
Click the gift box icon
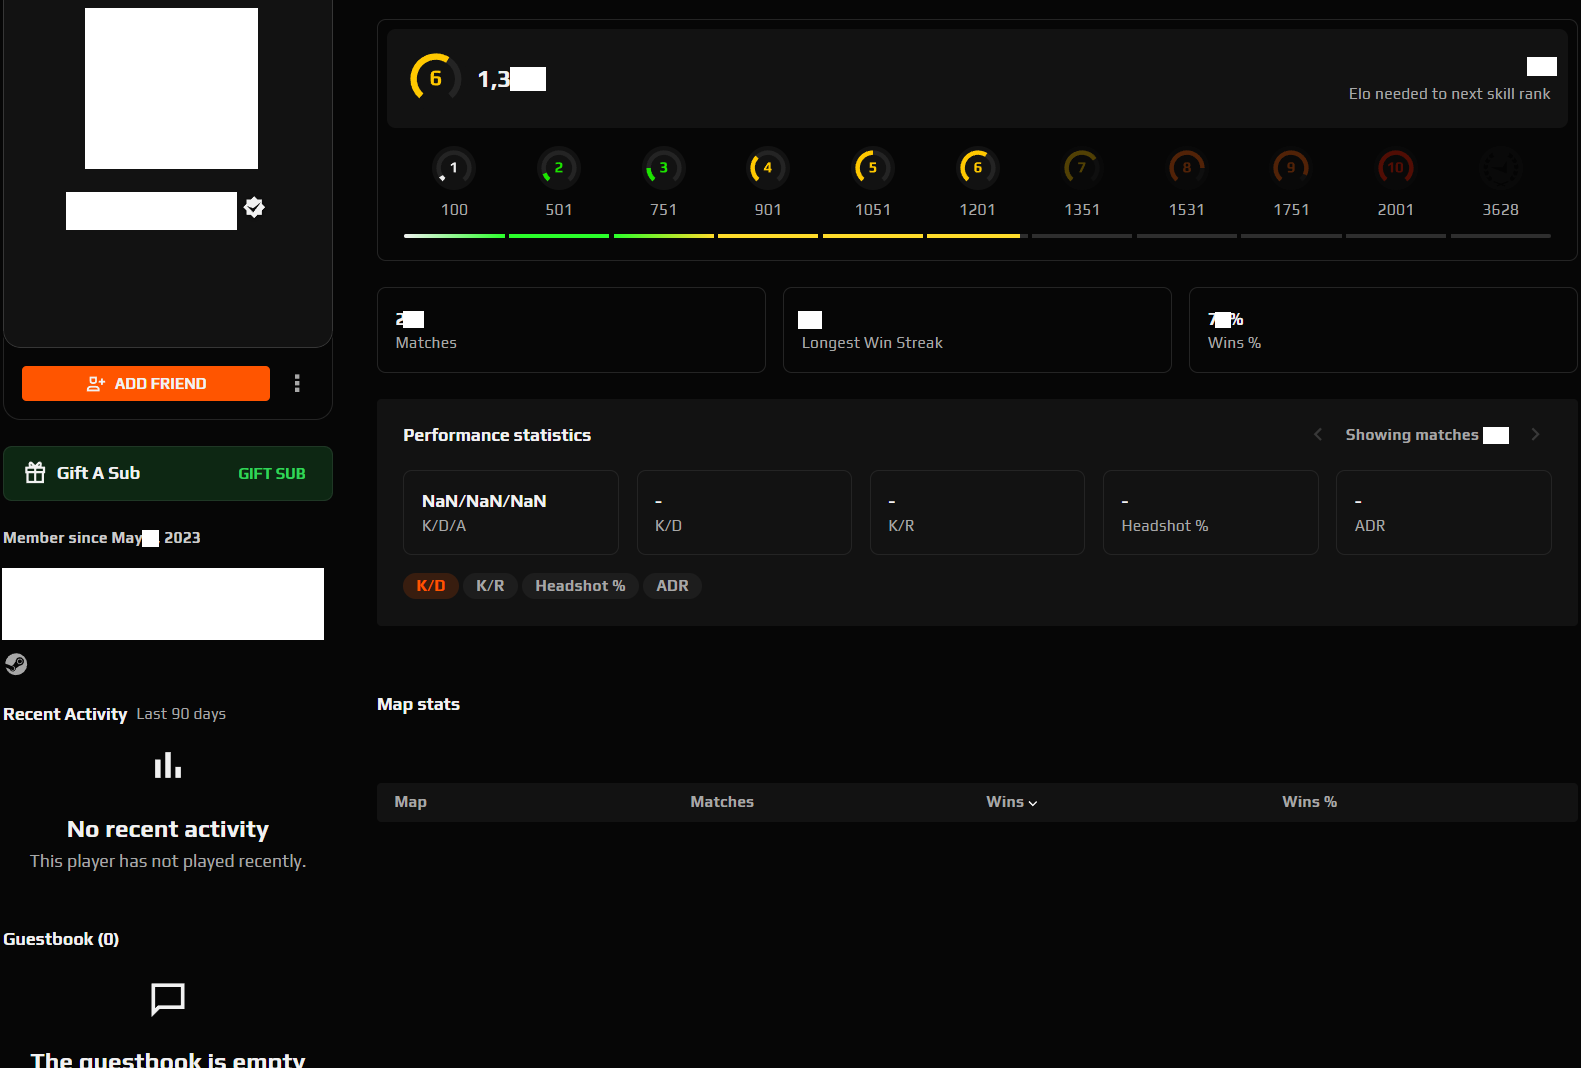click(x=35, y=473)
